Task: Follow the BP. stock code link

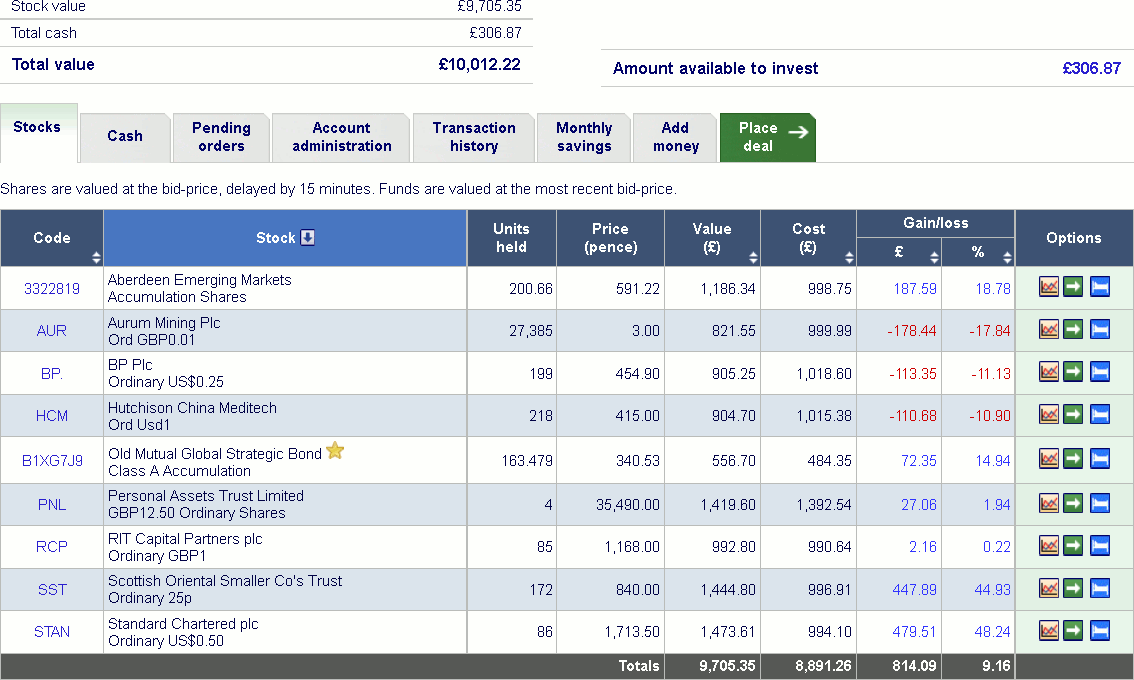Action: 51,373
